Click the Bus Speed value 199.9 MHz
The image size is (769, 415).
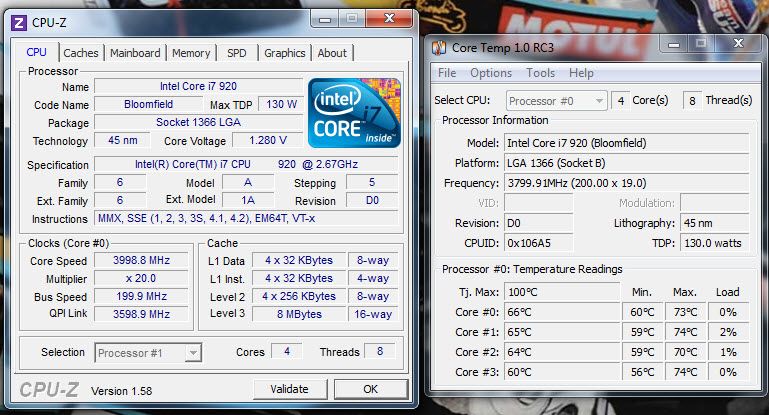141,296
